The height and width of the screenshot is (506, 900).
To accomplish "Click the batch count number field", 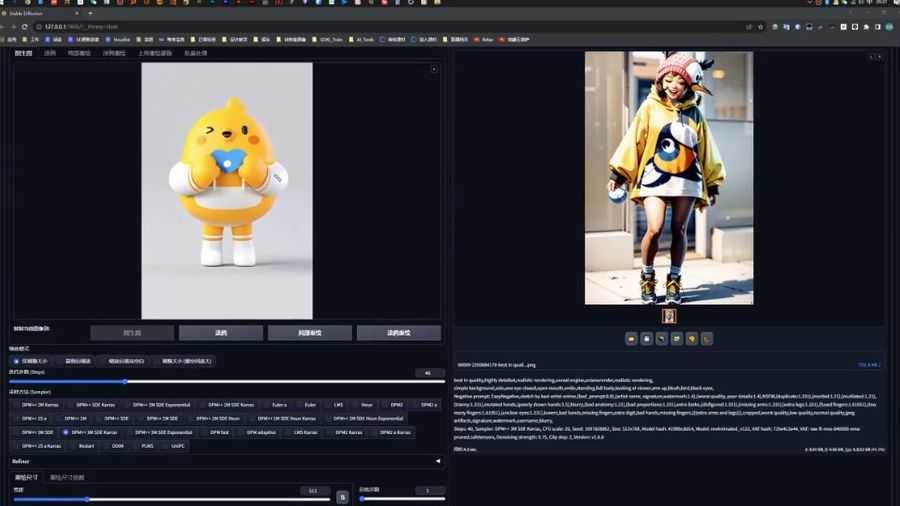I will point(430,491).
